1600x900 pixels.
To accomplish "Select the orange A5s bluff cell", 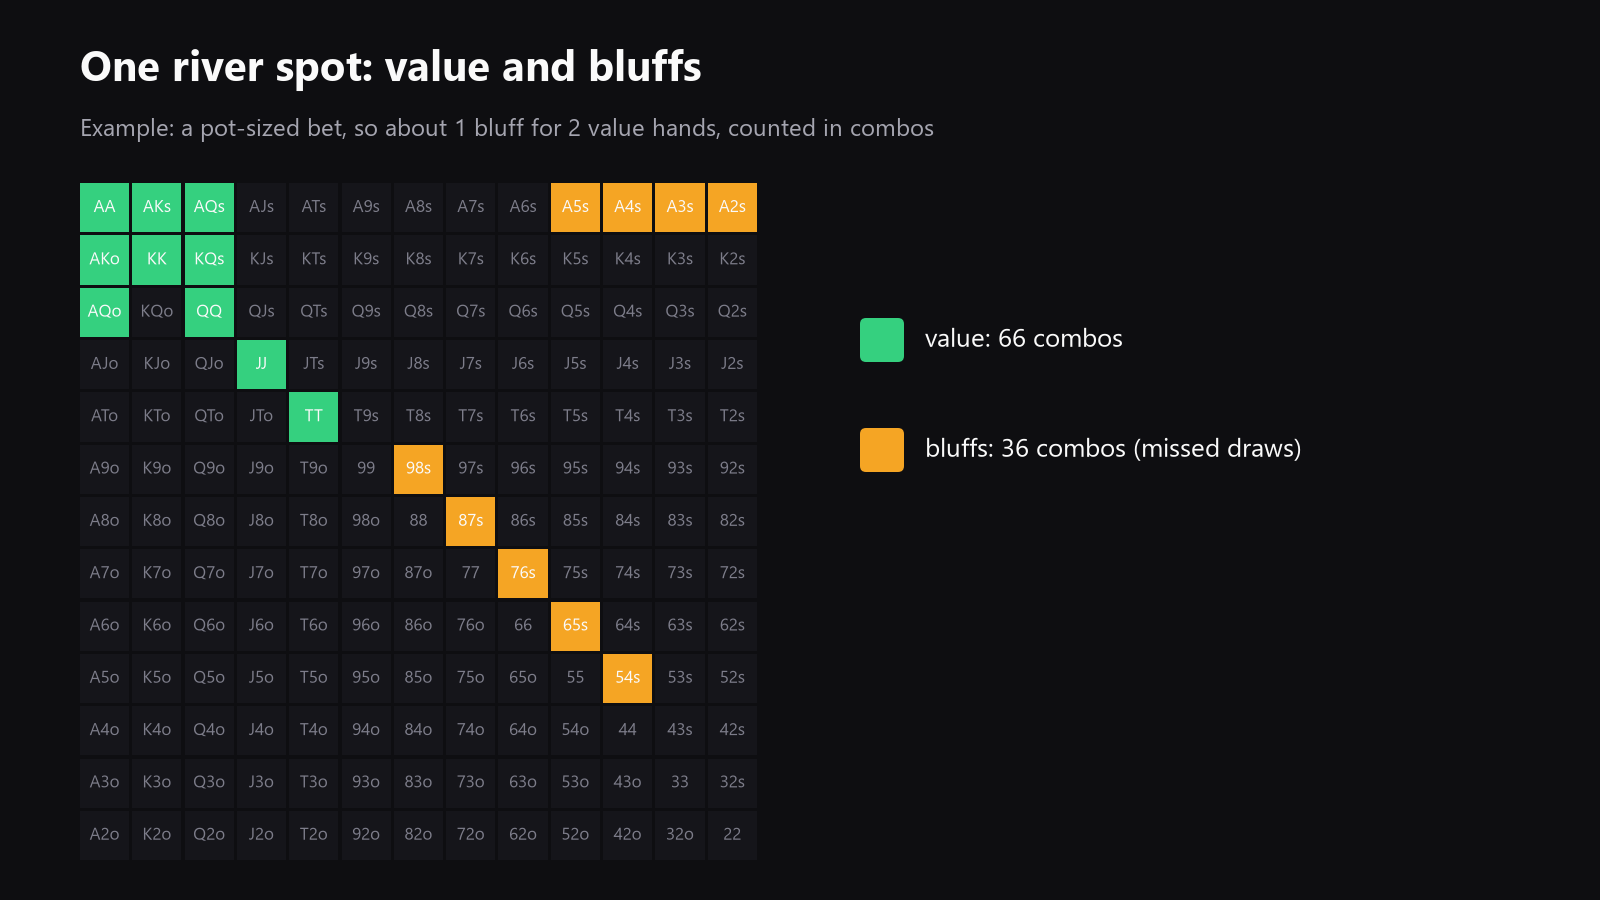I will 575,207.
